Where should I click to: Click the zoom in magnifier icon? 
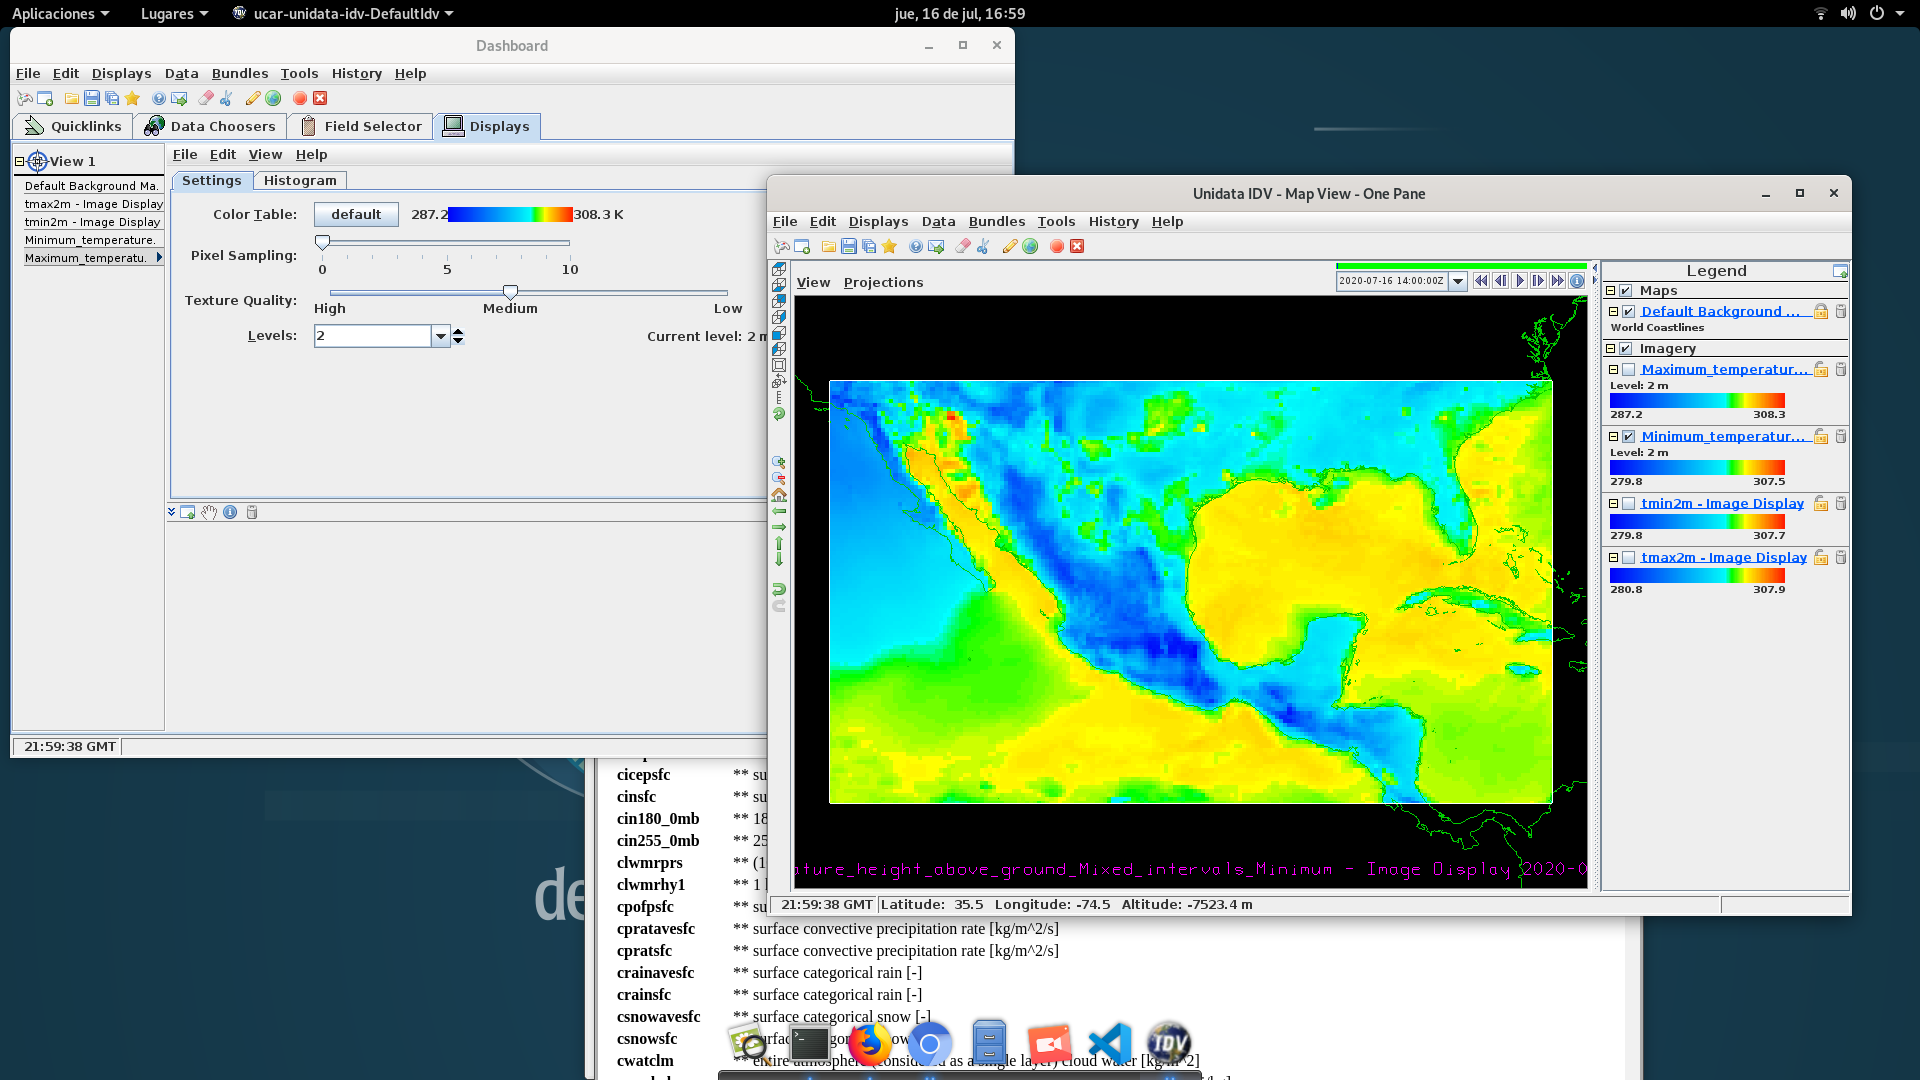coord(779,463)
